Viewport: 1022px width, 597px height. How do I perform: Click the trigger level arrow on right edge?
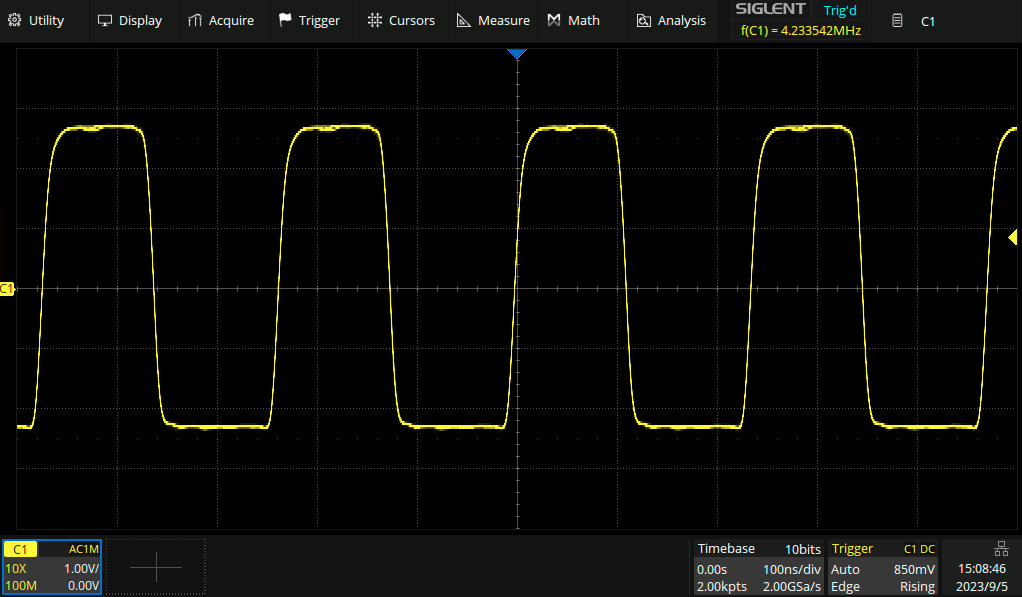point(1013,237)
